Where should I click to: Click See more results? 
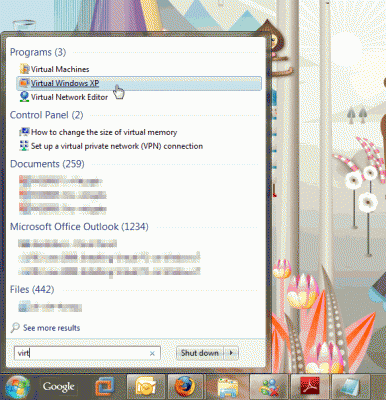coord(52,328)
